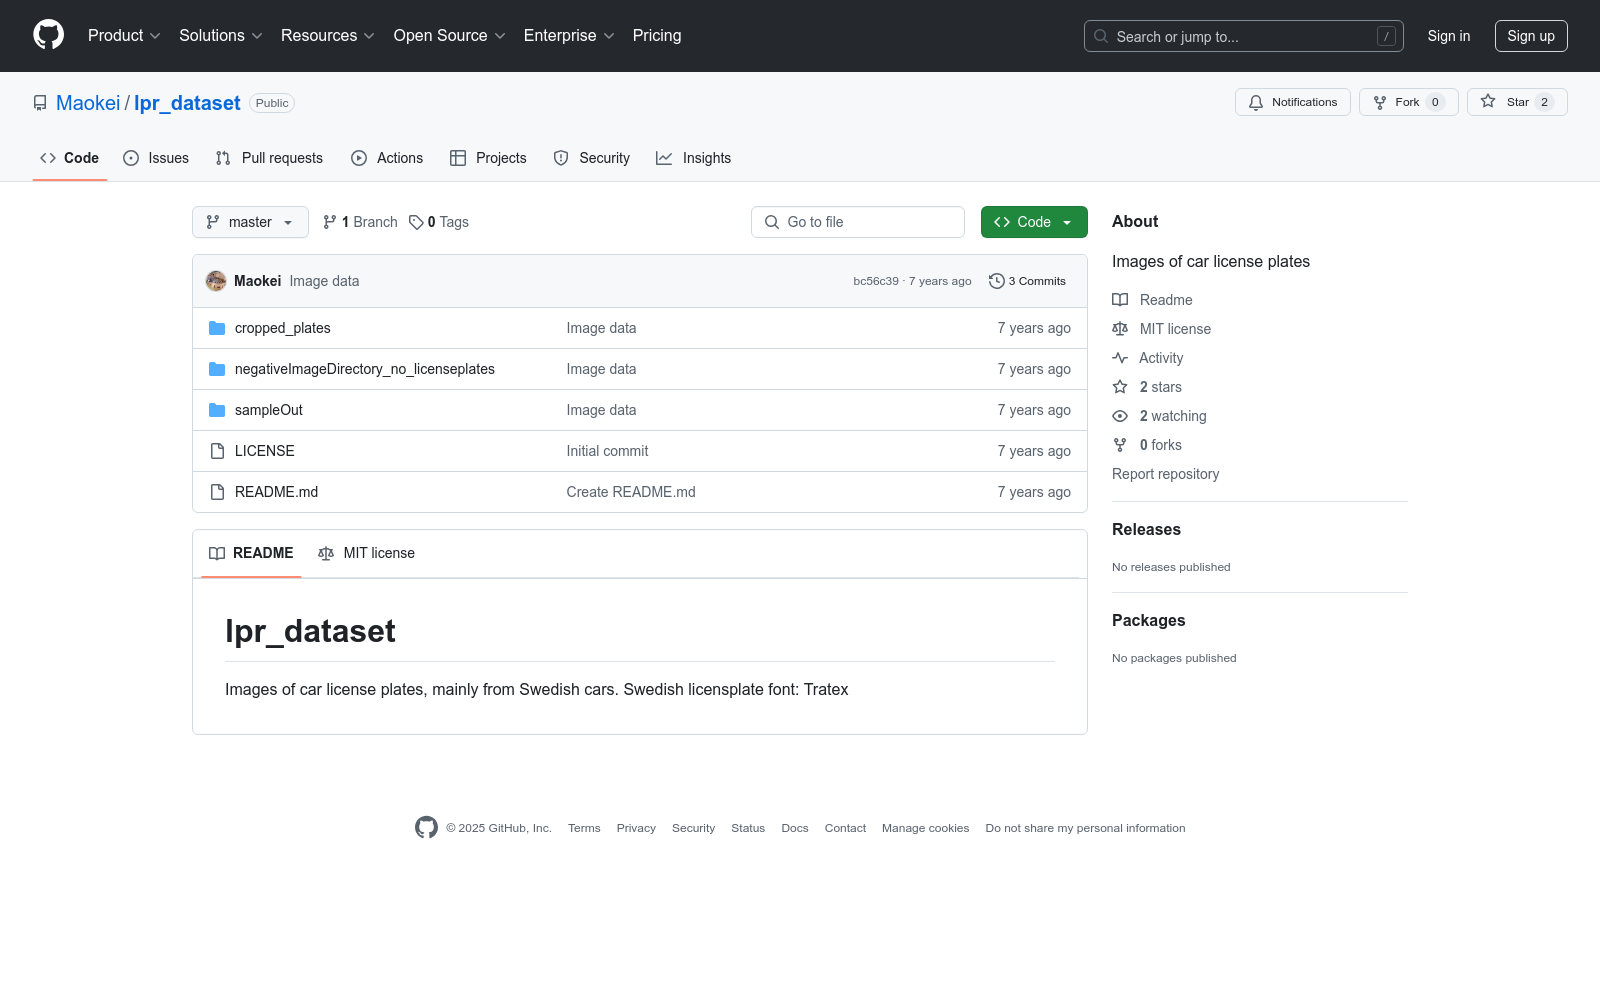1600x1000 pixels.
Task: Click the pulse icon beside Activity
Action: pos(1120,358)
